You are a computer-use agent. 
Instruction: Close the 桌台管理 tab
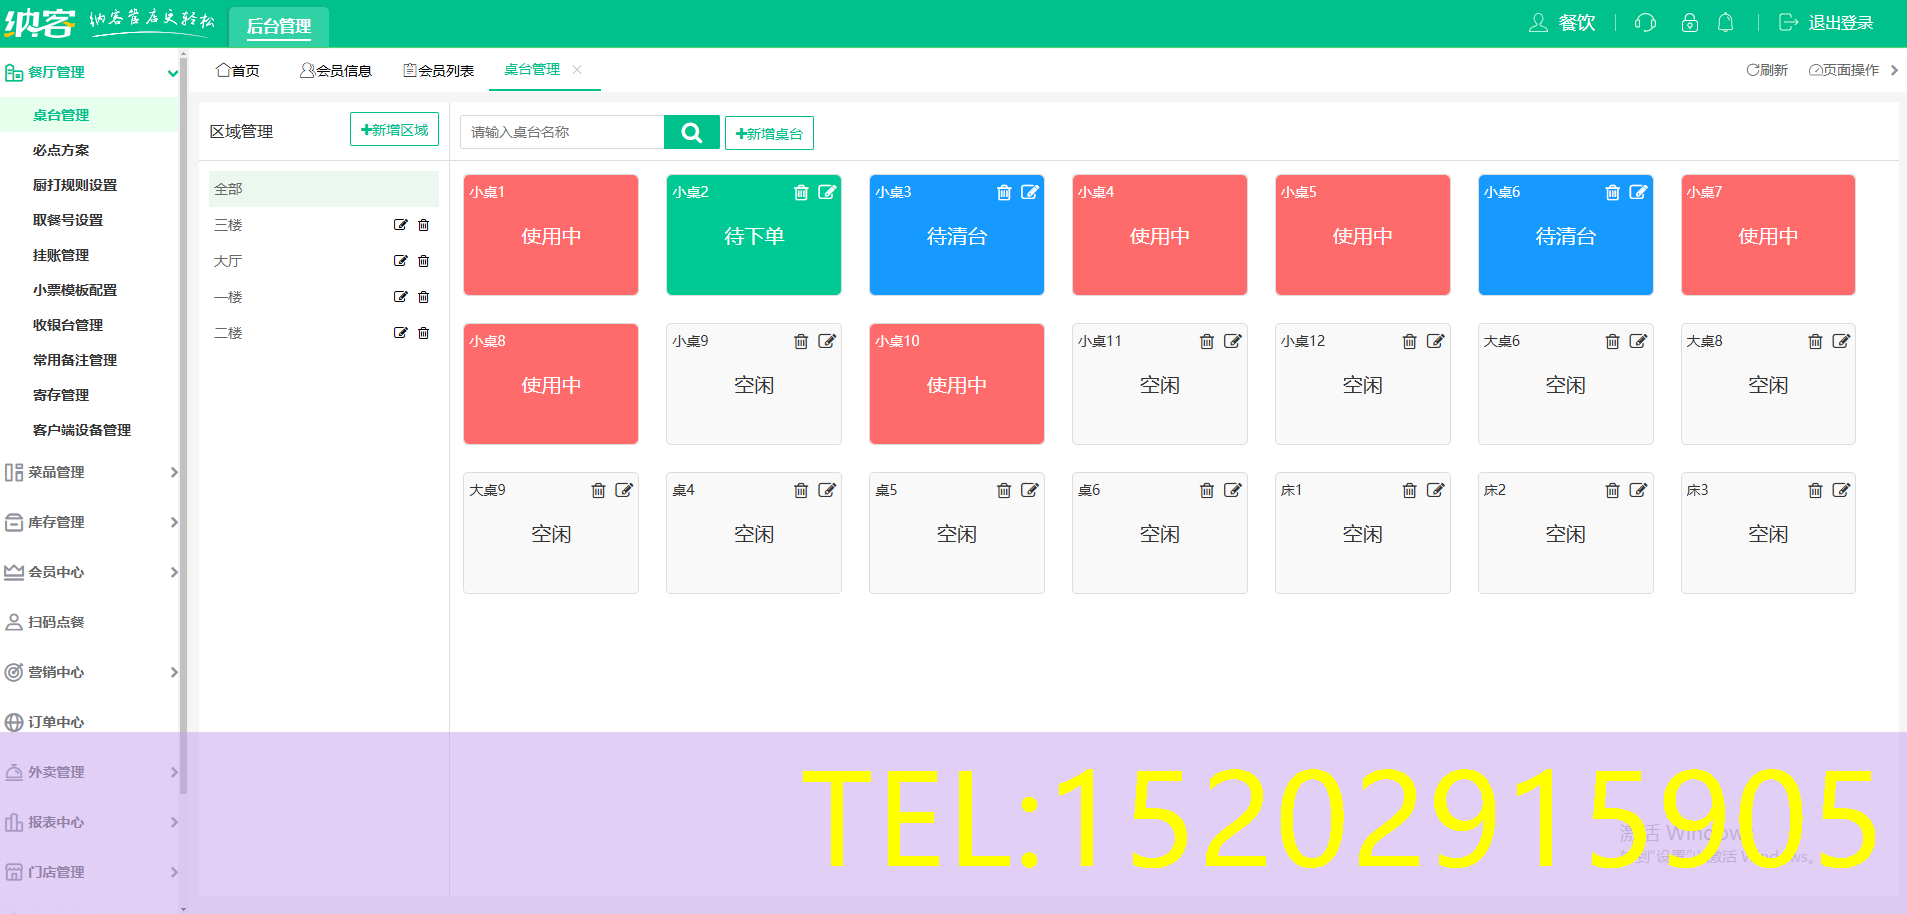click(x=577, y=70)
